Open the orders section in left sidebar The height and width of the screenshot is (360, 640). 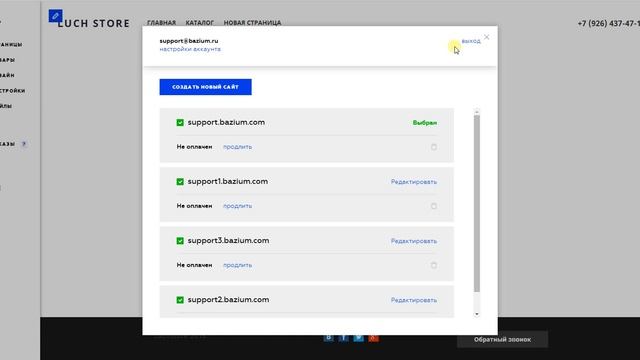(7, 144)
